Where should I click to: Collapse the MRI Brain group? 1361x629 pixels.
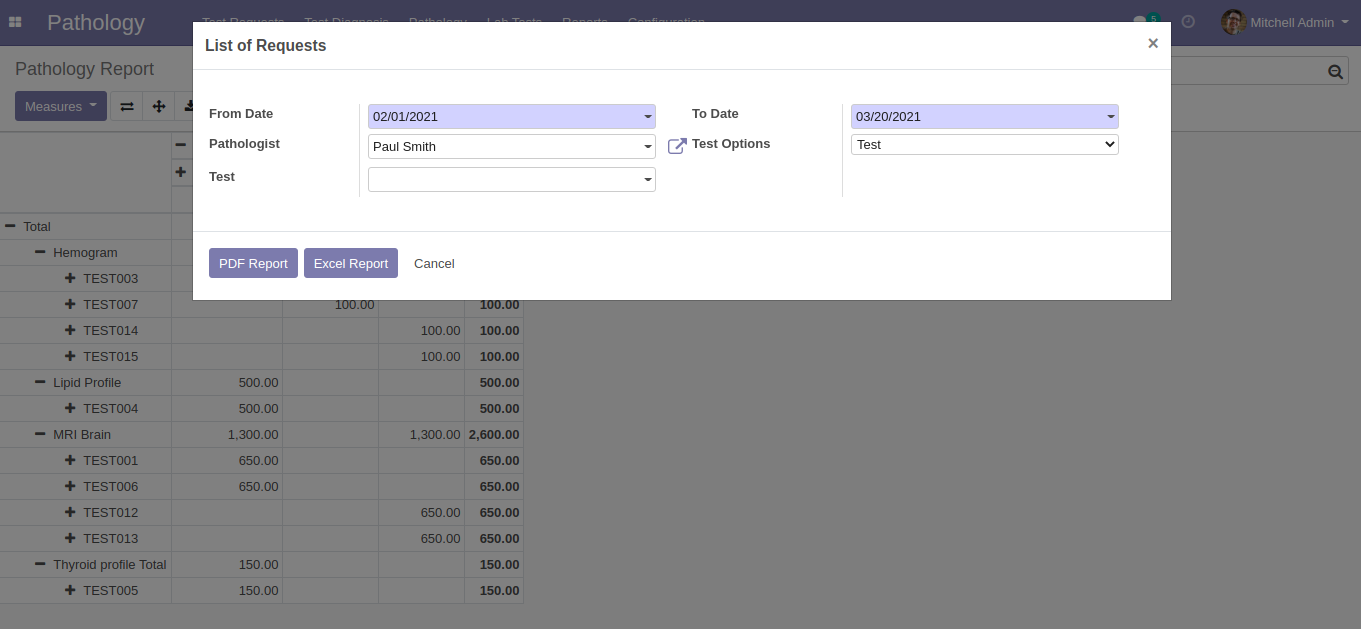[x=40, y=435]
